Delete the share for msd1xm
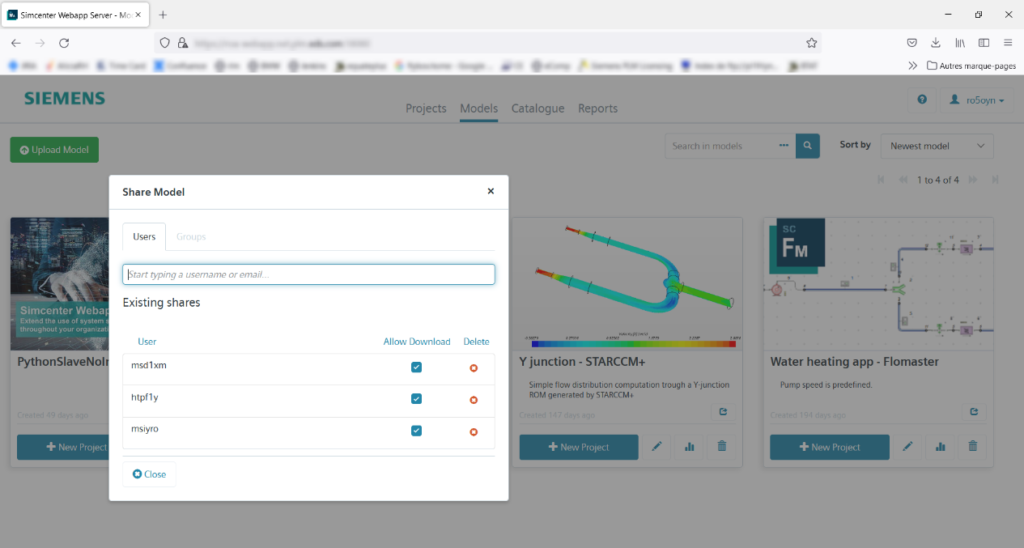 point(473,368)
